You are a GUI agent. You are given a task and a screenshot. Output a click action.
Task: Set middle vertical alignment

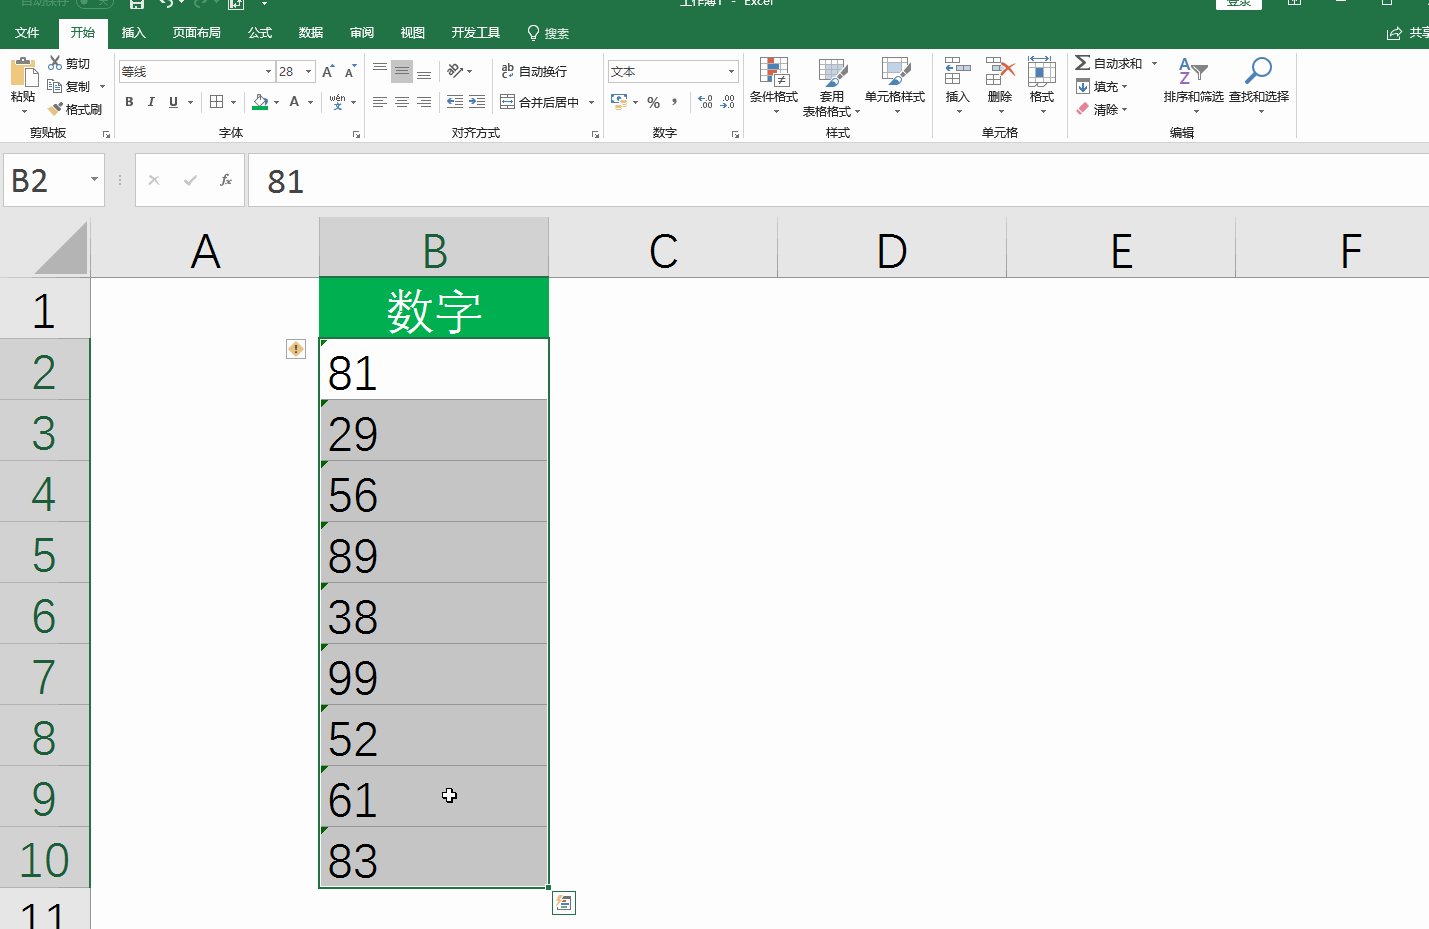point(402,71)
